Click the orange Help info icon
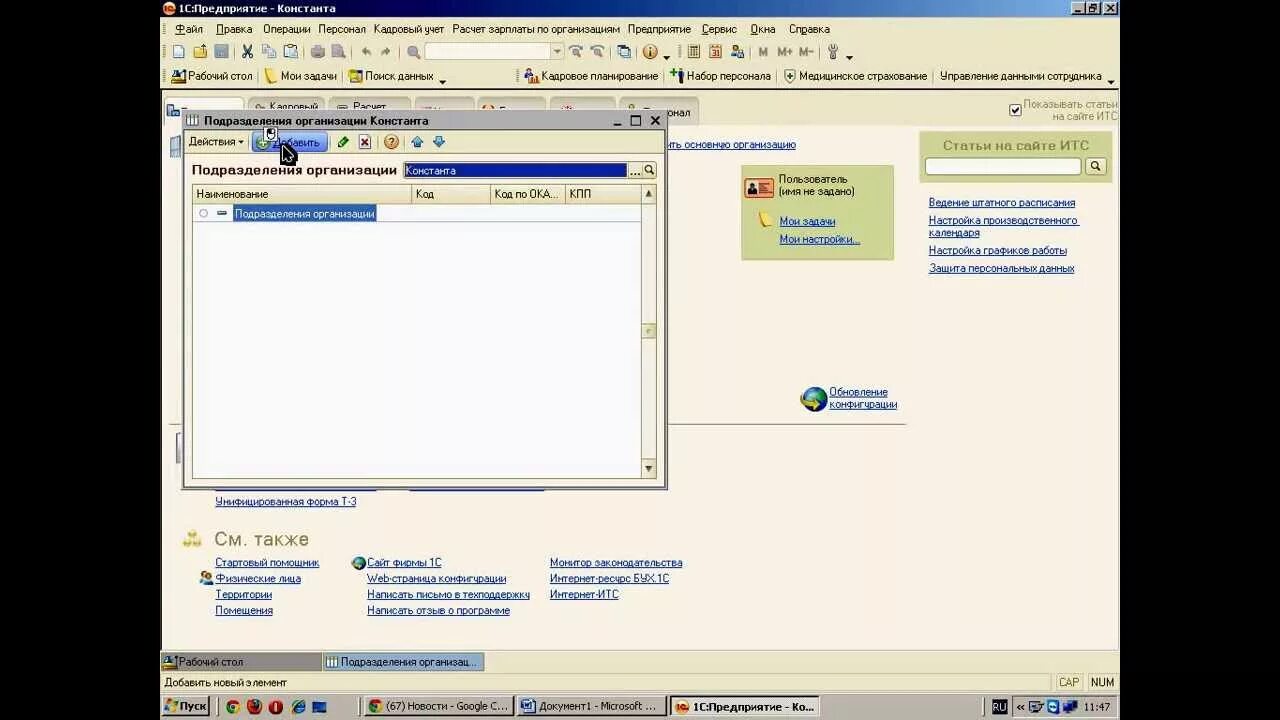1280x720 pixels. (650, 52)
